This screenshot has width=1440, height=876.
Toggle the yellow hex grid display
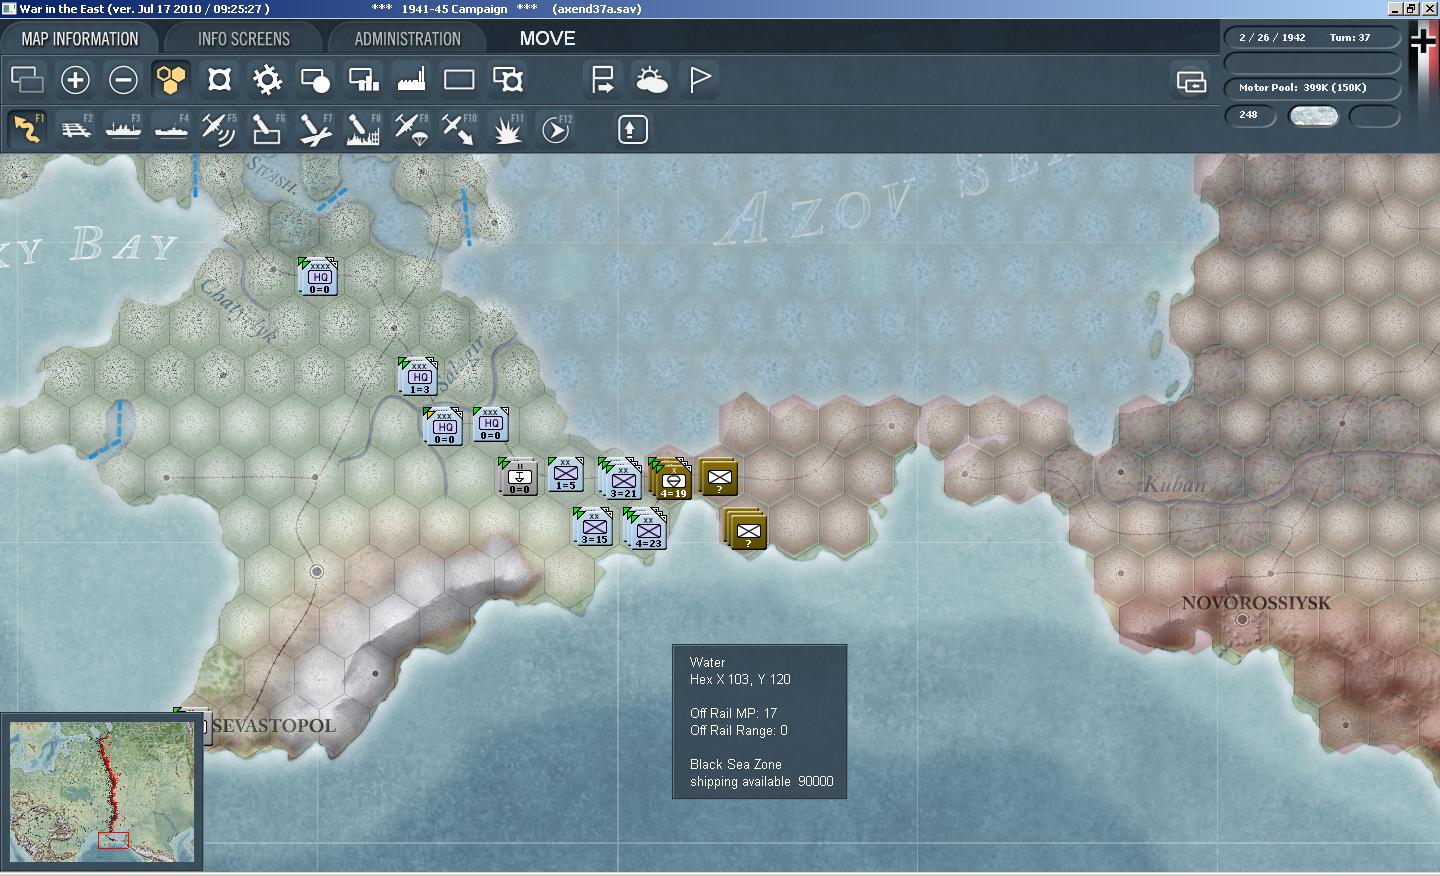[x=171, y=79]
